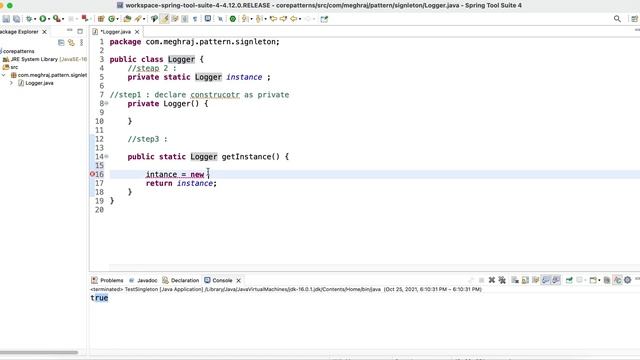Viewport: 640px width, 360px height.
Task: Open Coverage launch dropdown arrow
Action: pos(63,19)
